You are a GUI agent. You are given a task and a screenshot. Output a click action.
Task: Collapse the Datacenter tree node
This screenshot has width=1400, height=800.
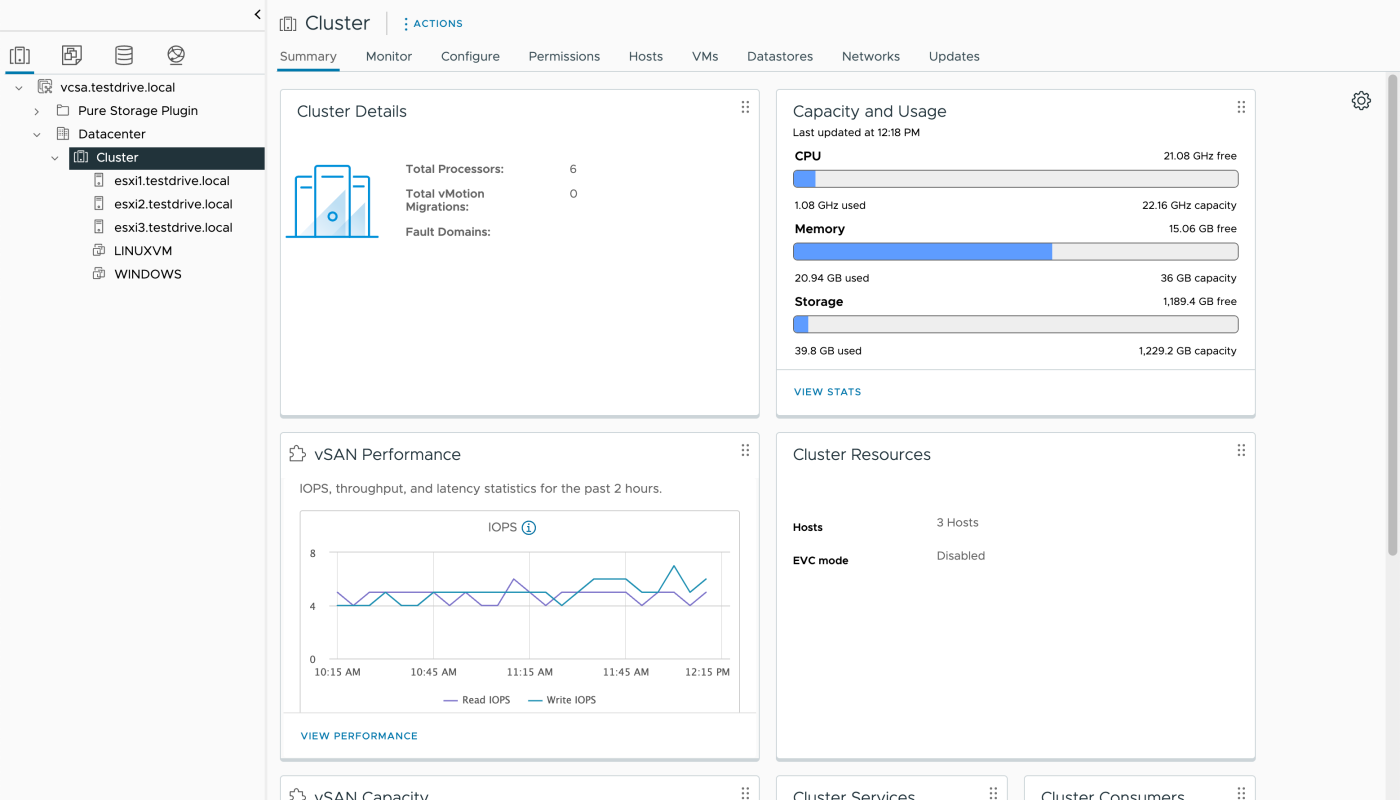coord(37,134)
